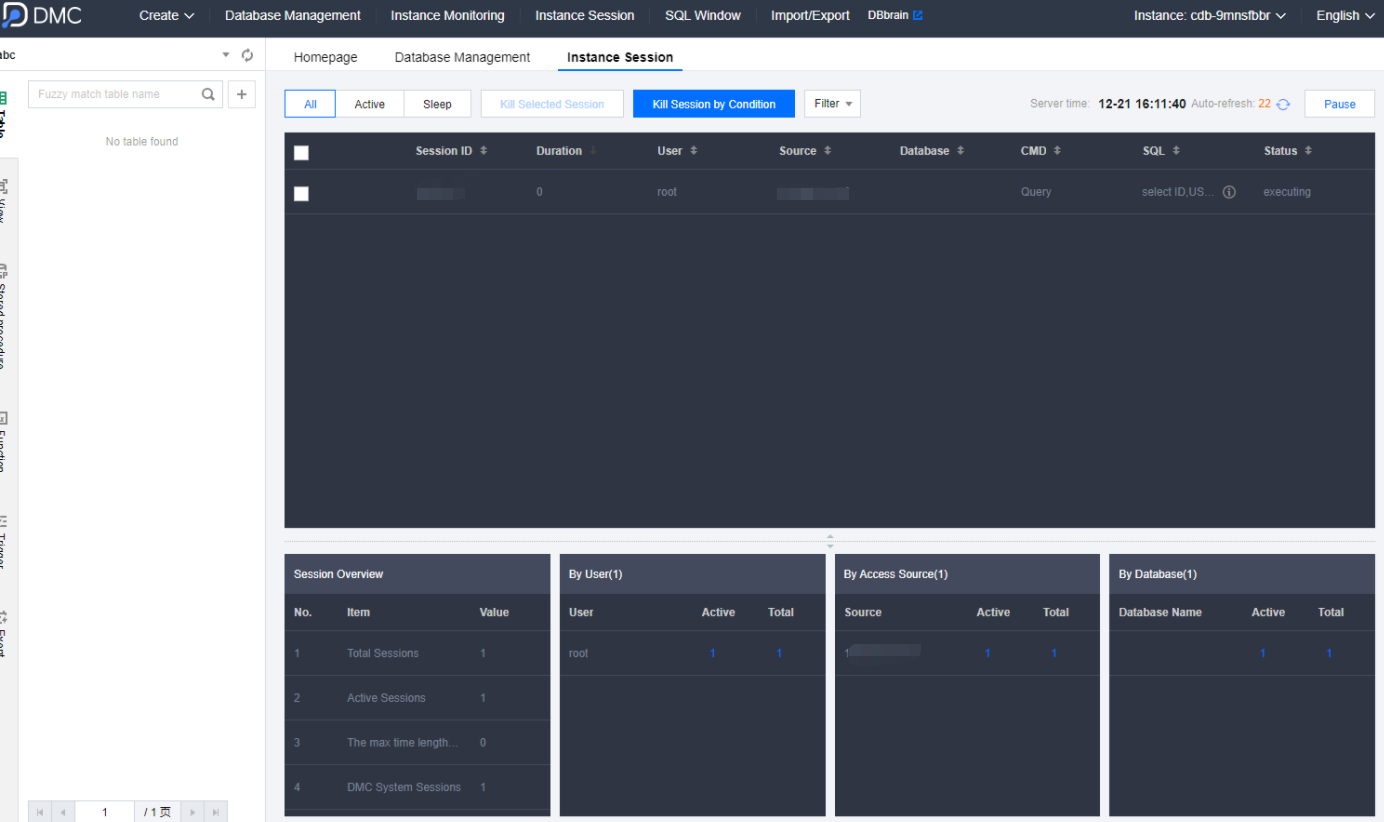
Task: Tick the checkbox for the root session row
Action: click(301, 194)
